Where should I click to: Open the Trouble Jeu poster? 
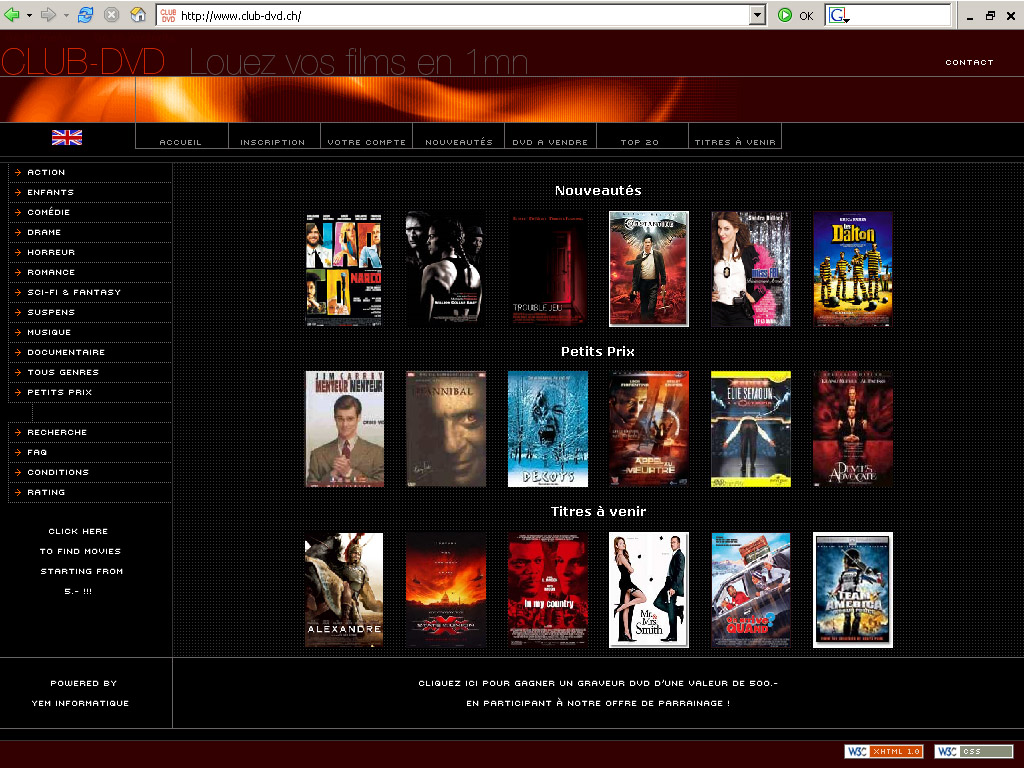click(x=547, y=268)
